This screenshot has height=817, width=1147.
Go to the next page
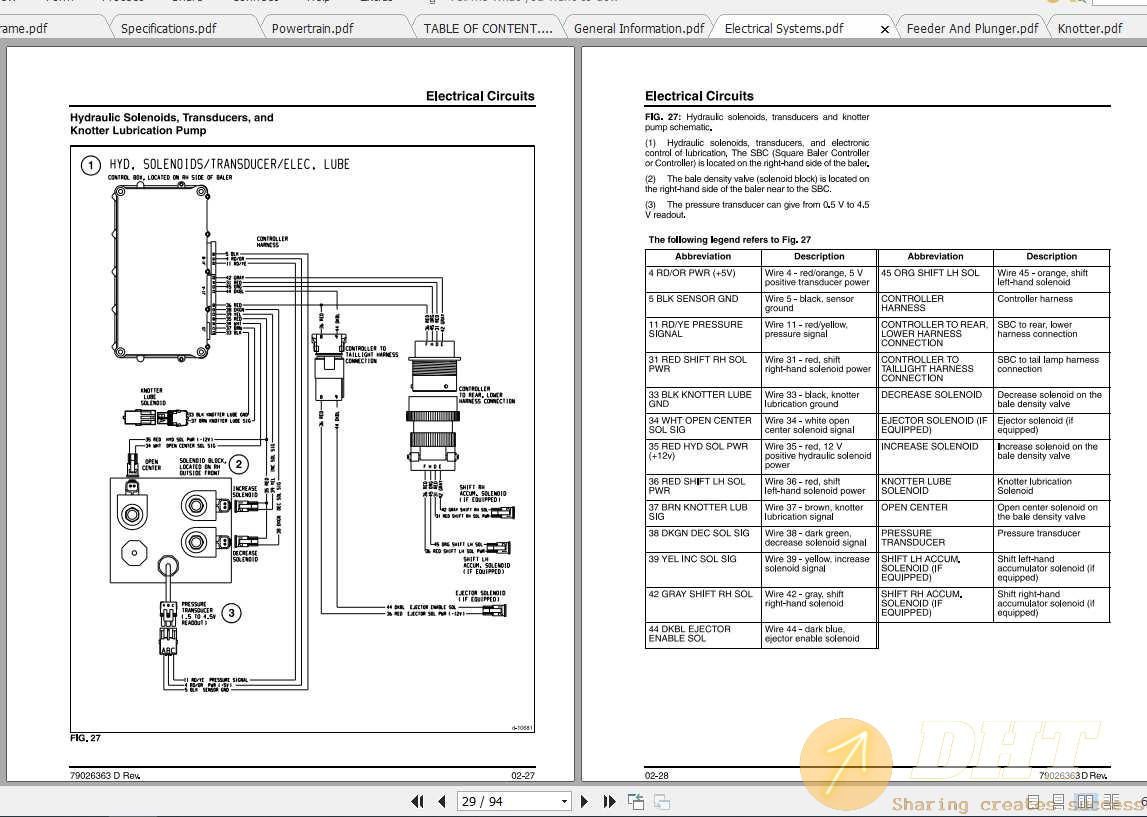[x=584, y=802]
